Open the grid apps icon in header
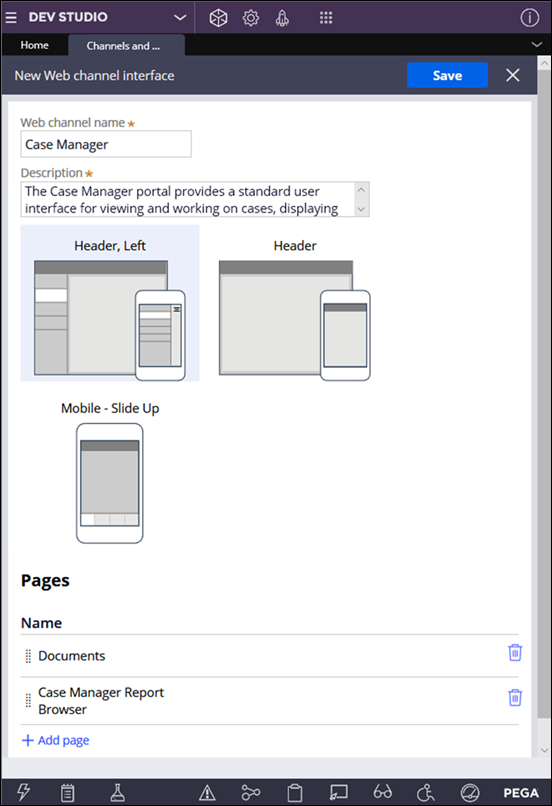 326,18
